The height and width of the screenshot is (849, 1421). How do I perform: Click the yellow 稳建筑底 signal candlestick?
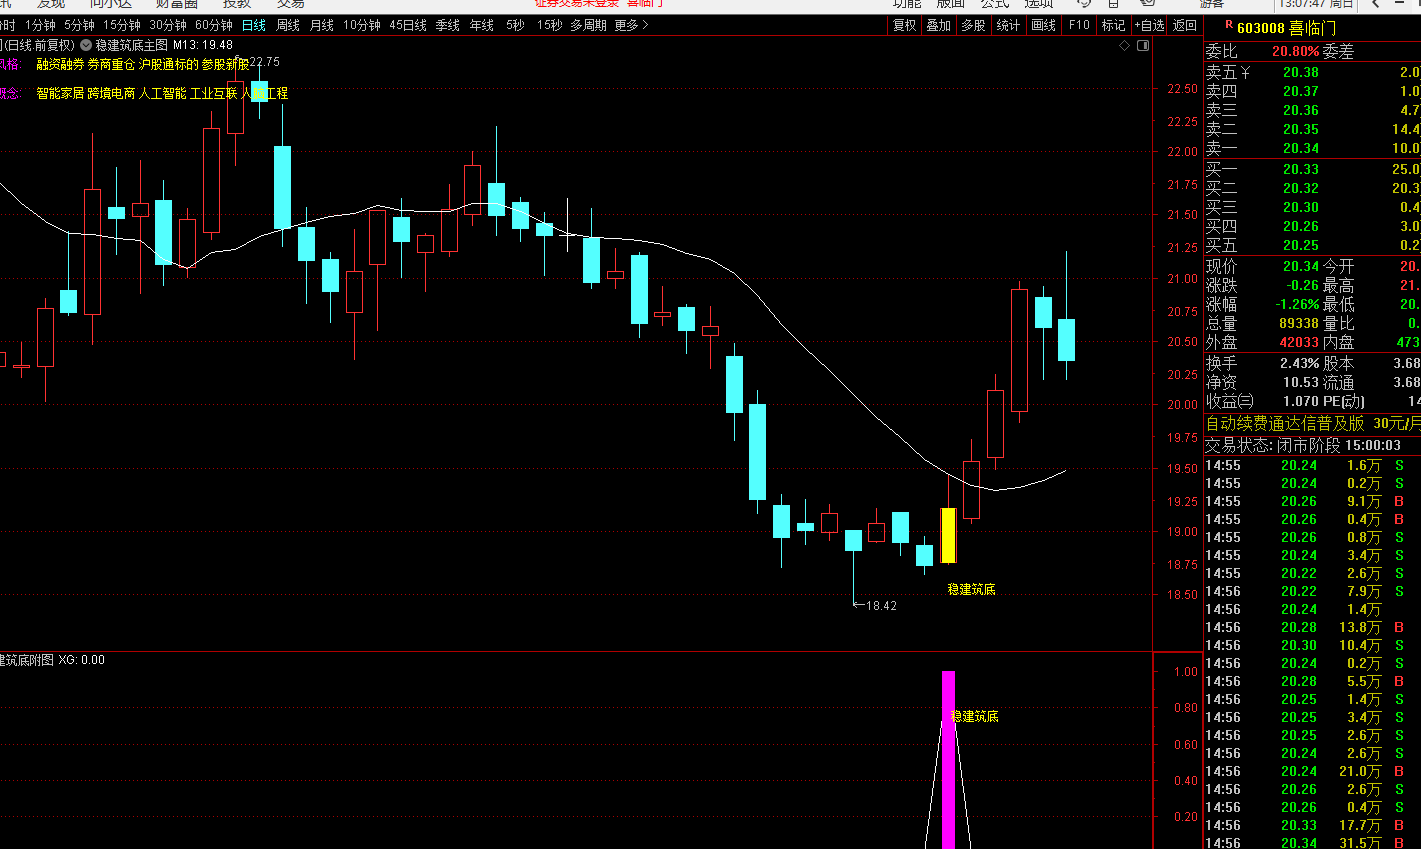(948, 535)
